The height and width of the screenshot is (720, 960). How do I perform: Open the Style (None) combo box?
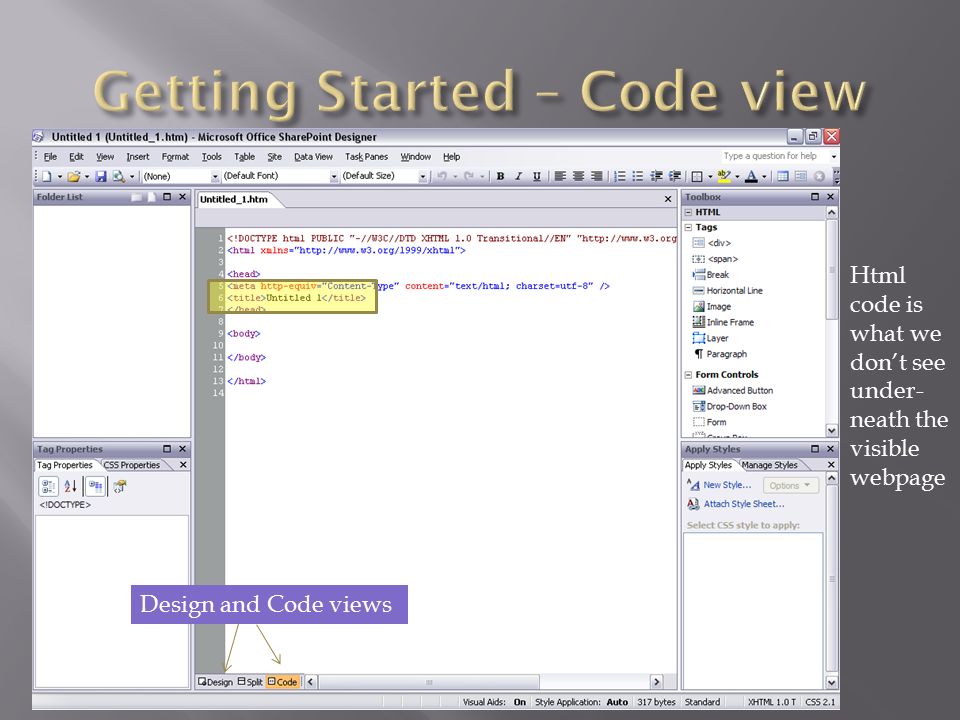pyautogui.click(x=180, y=176)
